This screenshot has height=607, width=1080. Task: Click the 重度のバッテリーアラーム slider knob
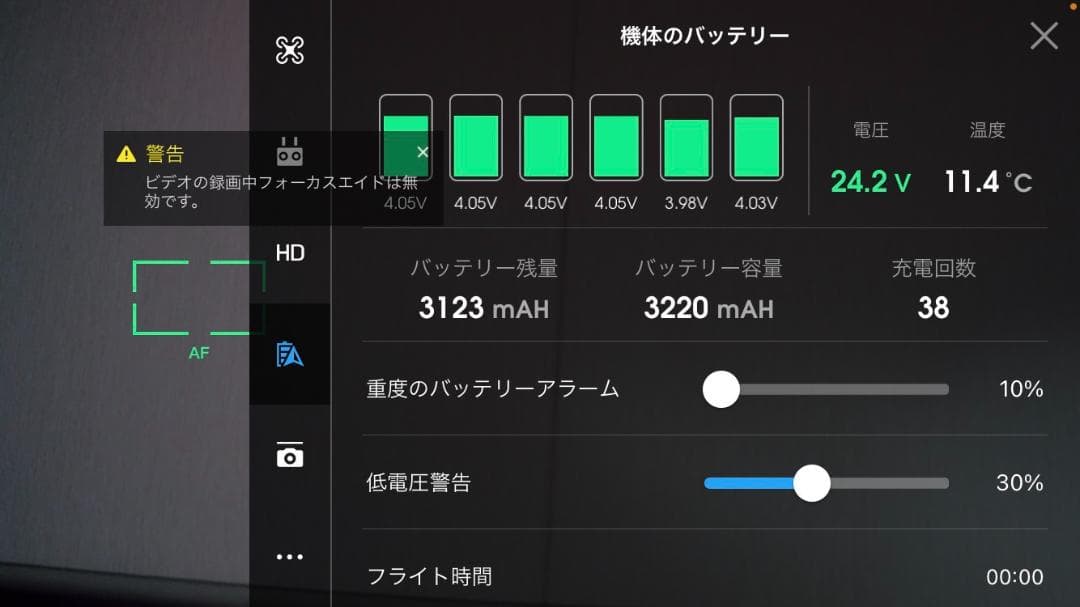721,389
